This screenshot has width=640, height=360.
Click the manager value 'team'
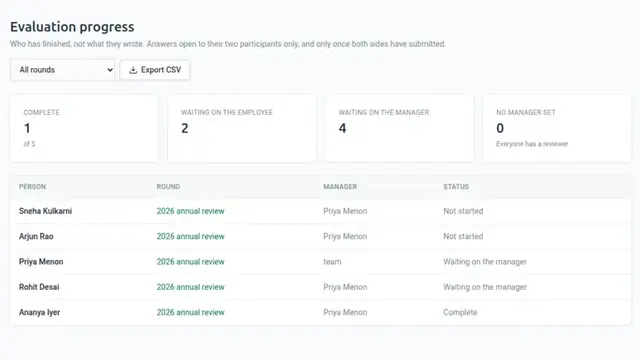332,262
